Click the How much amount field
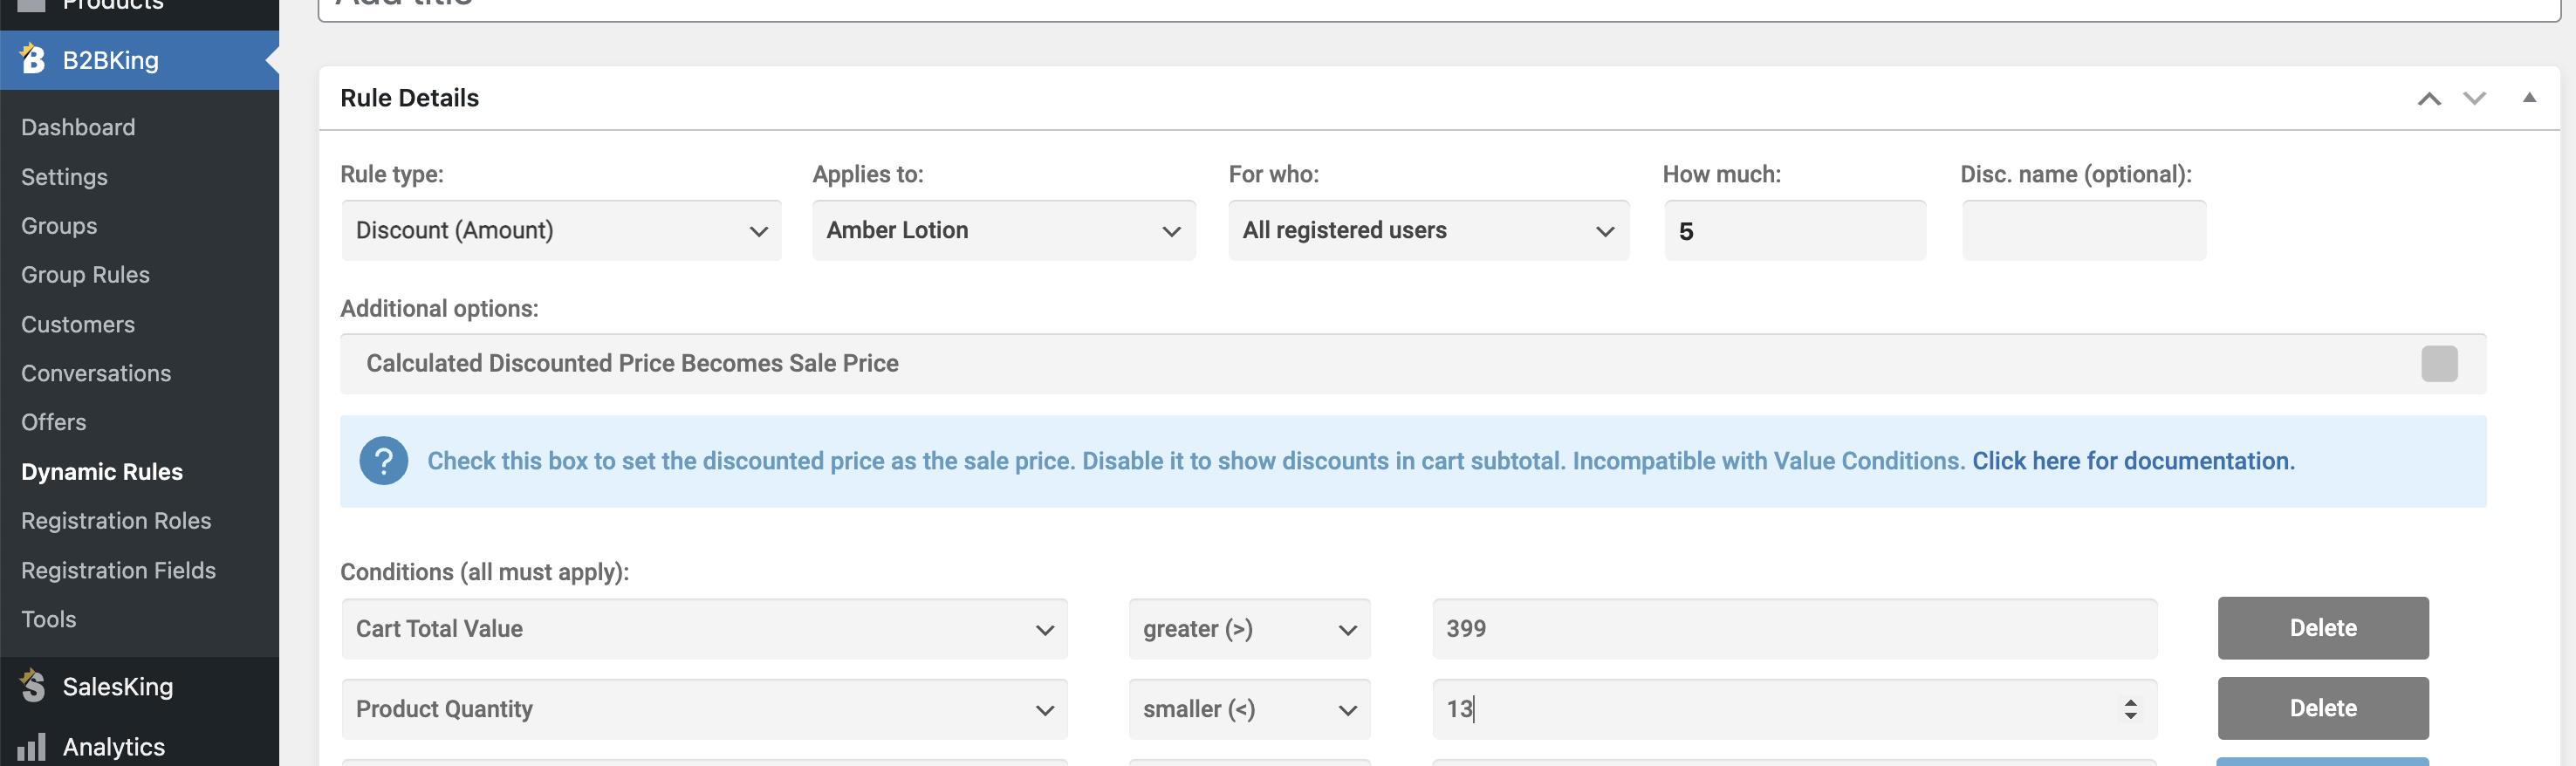 click(1795, 230)
